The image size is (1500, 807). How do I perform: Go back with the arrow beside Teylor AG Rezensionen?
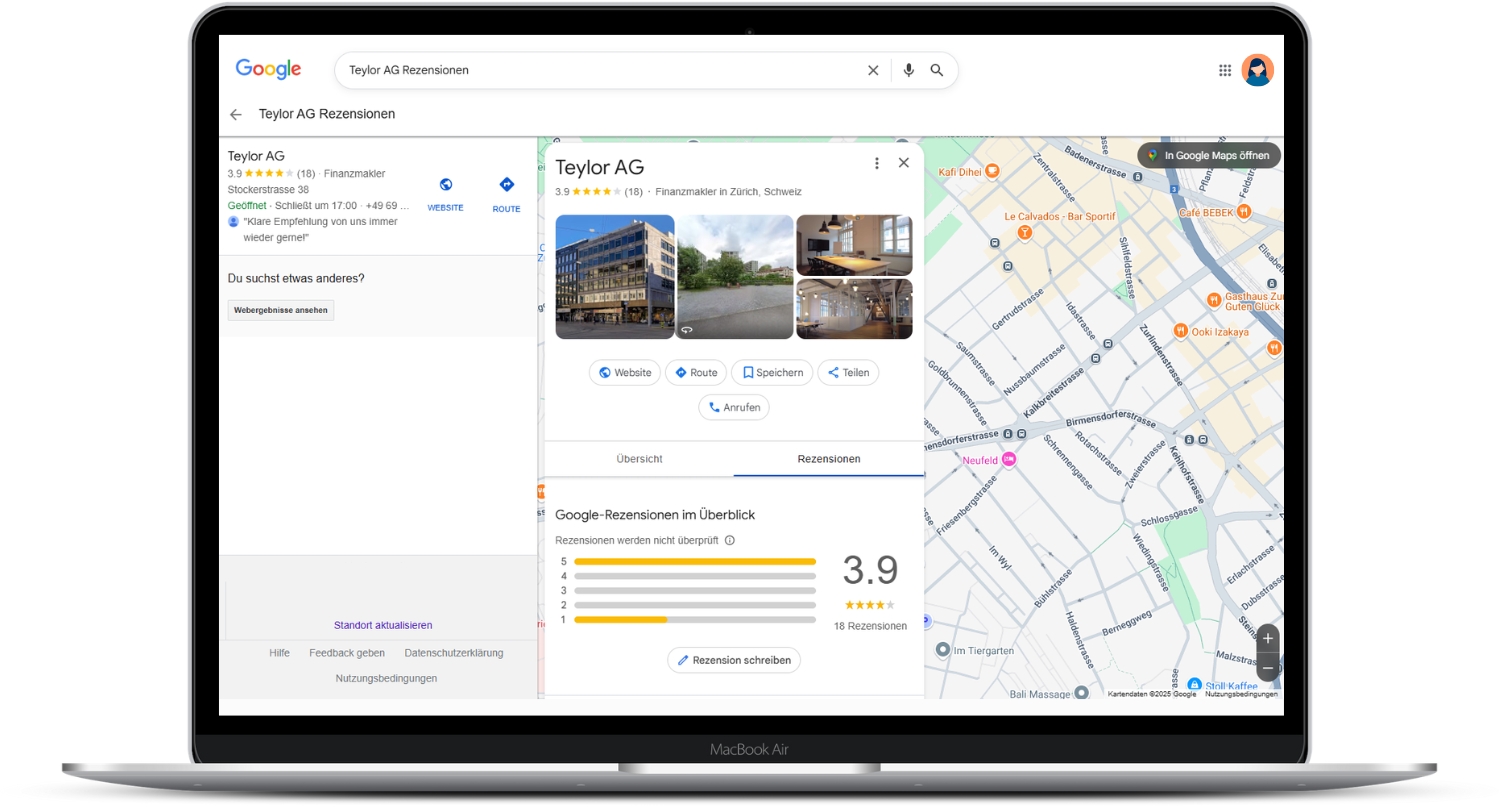tap(236, 114)
